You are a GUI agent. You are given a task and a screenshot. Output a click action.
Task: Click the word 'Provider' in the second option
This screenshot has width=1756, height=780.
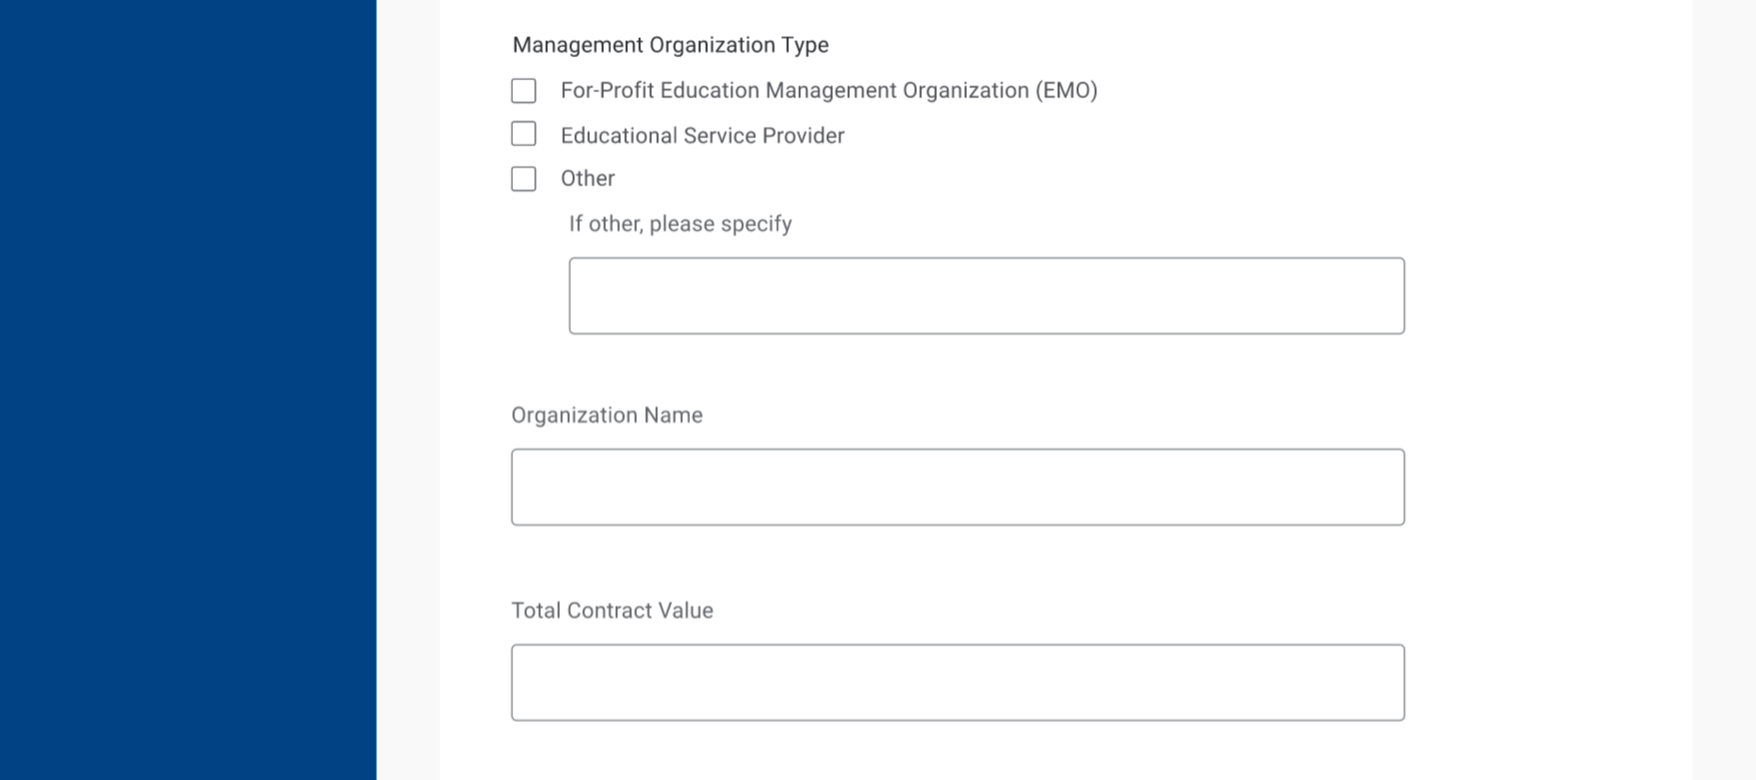tap(803, 136)
